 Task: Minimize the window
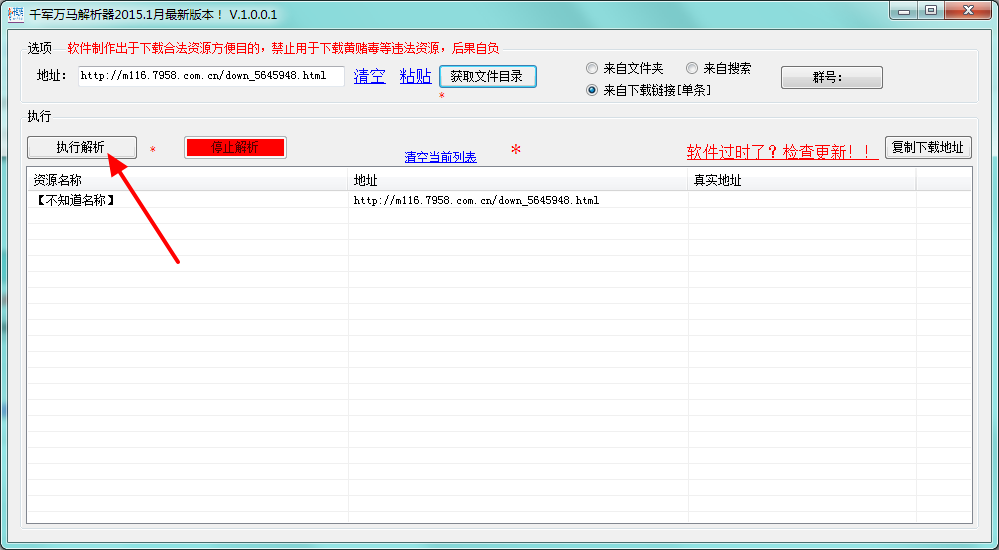tap(904, 11)
